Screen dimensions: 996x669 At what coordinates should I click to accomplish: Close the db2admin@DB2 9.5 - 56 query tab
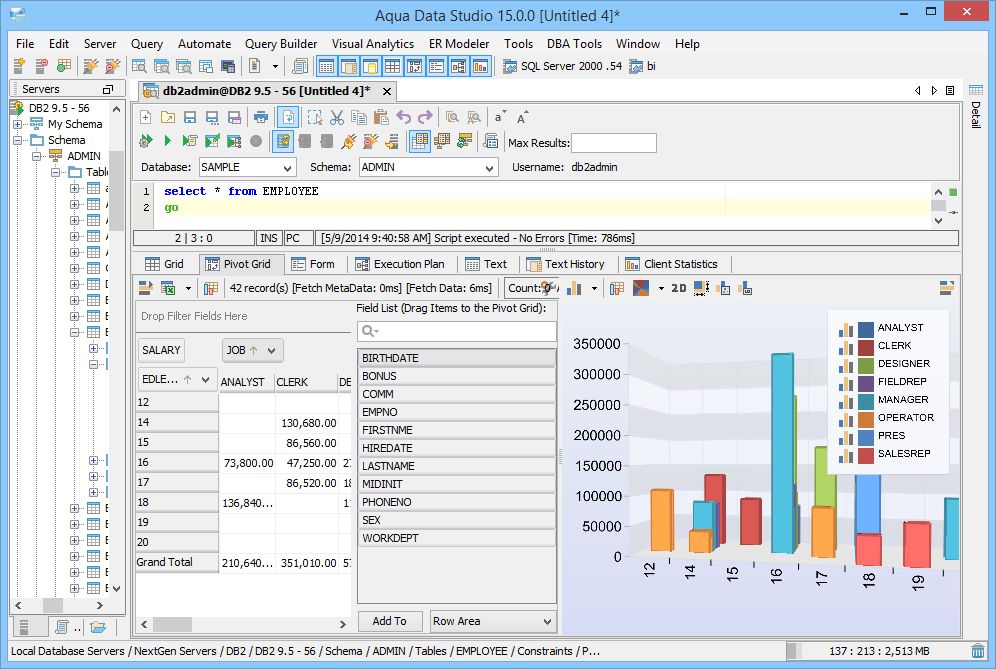coord(386,91)
